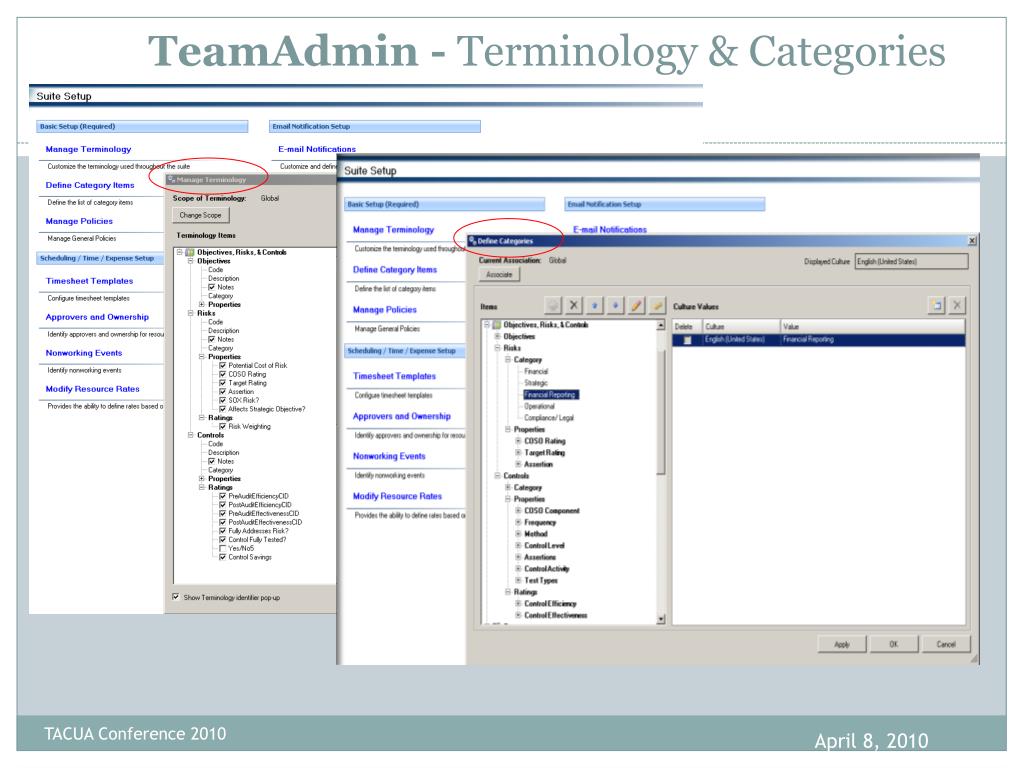1024x768 pixels.
Task: Click the second blue move arrow in Items toolbar
Action: coord(615,305)
